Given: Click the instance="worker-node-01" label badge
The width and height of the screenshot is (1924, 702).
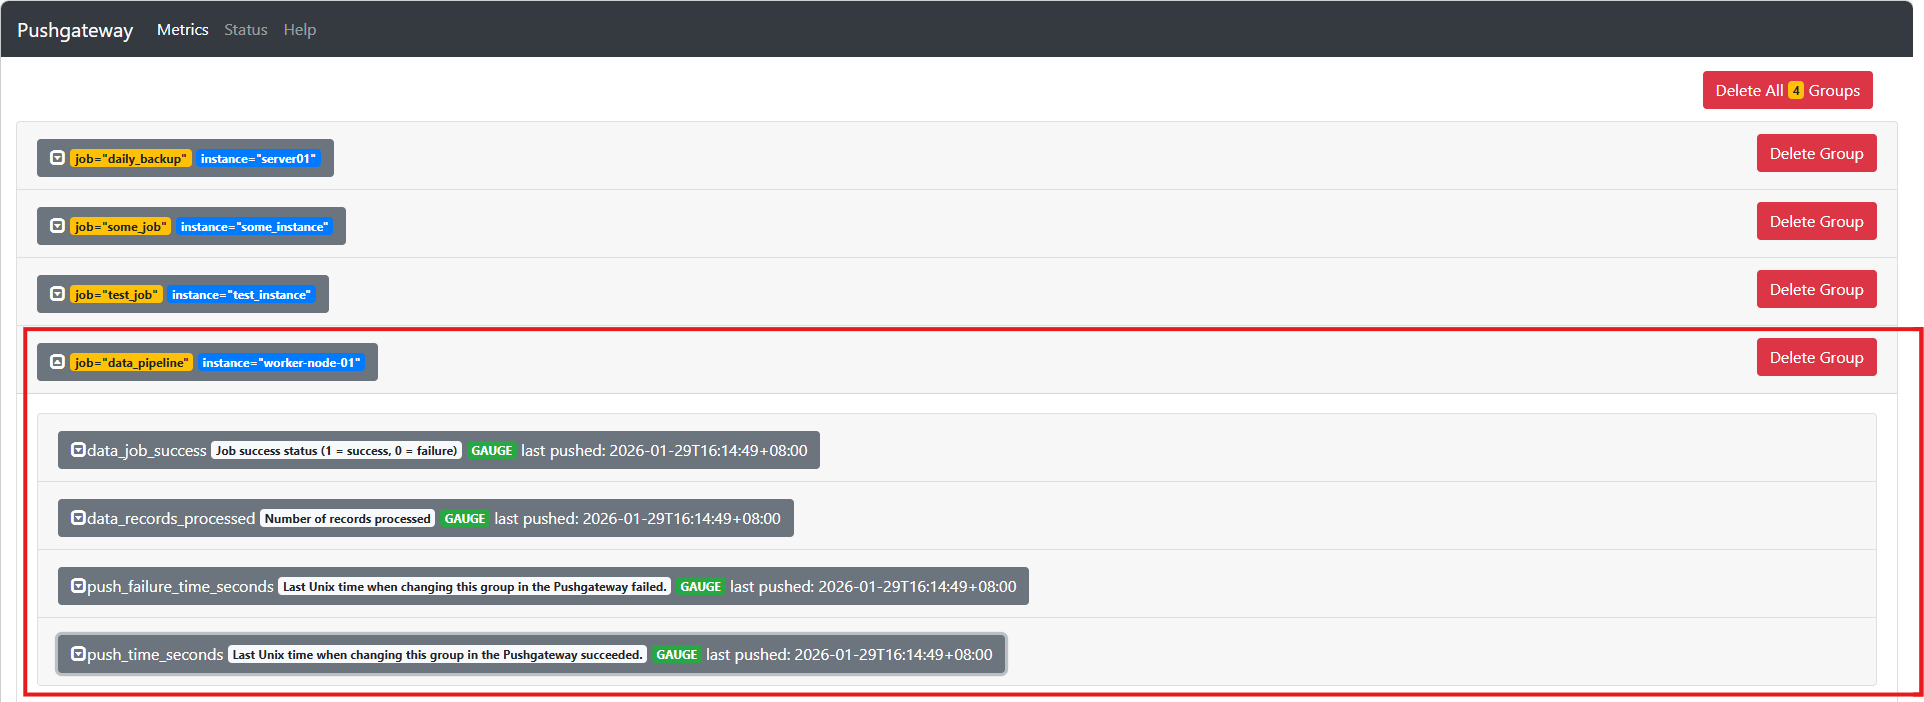Looking at the screenshot, I should click(x=281, y=363).
